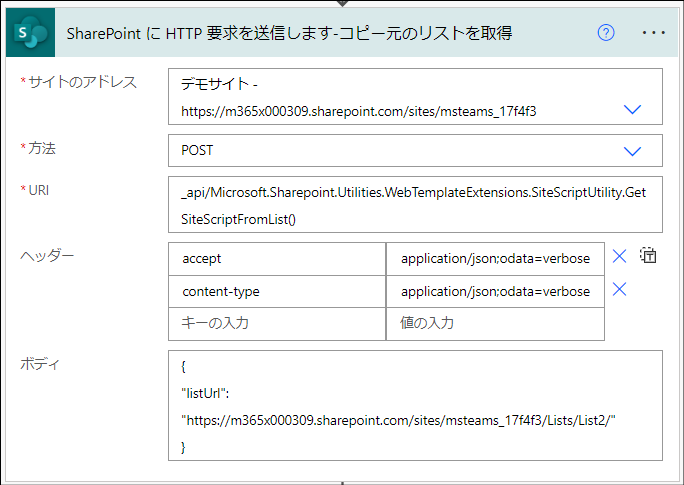The image size is (684, 485).
Task: Click the empty 値の入力 field
Action: pos(495,324)
